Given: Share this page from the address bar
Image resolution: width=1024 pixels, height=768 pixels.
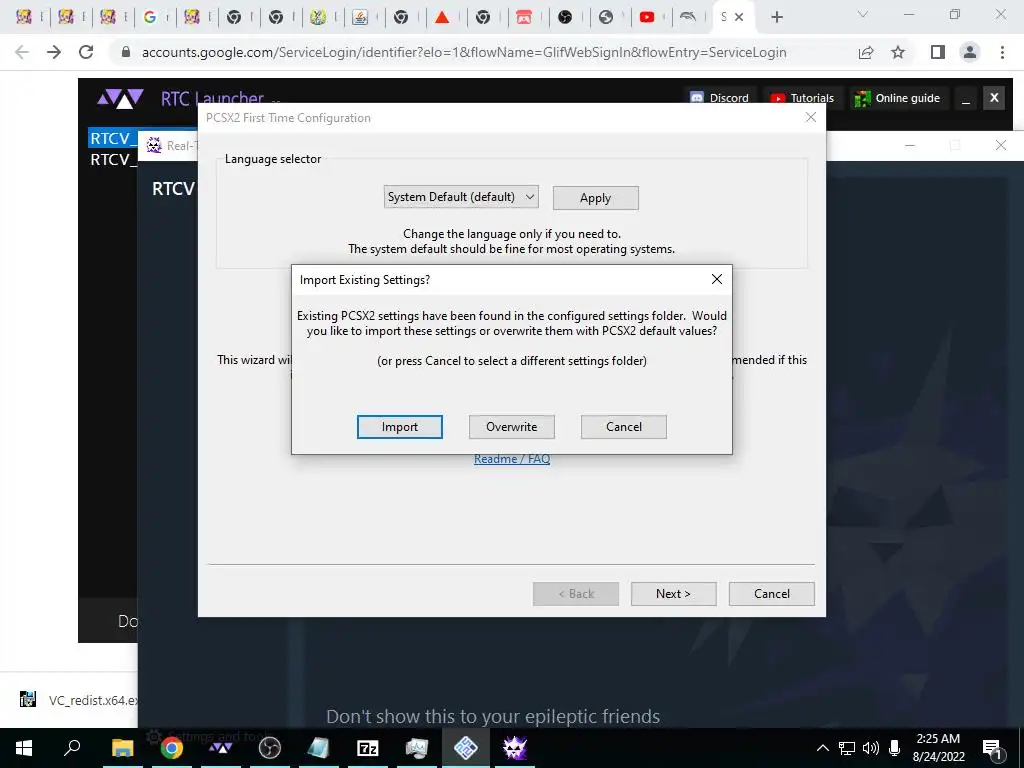Looking at the screenshot, I should (866, 52).
